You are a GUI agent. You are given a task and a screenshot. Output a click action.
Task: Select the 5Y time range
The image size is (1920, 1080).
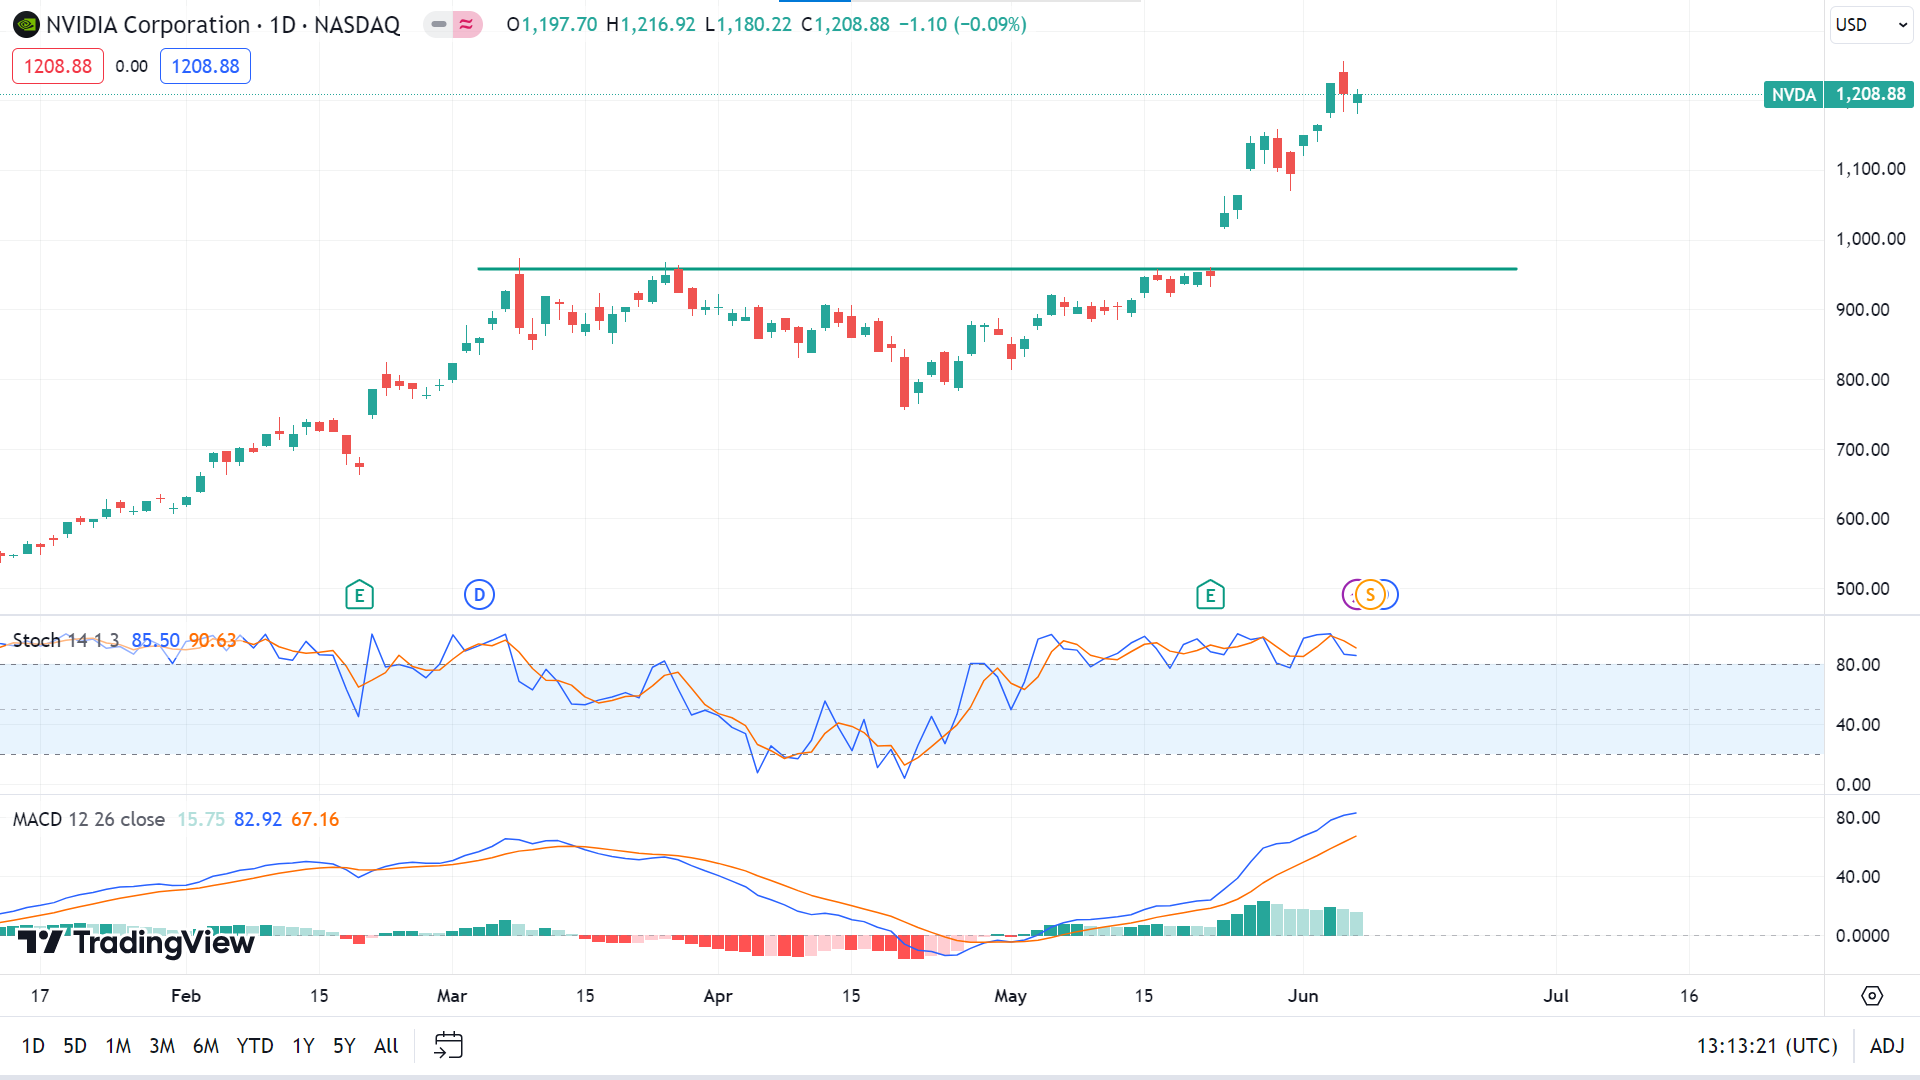click(x=344, y=1046)
